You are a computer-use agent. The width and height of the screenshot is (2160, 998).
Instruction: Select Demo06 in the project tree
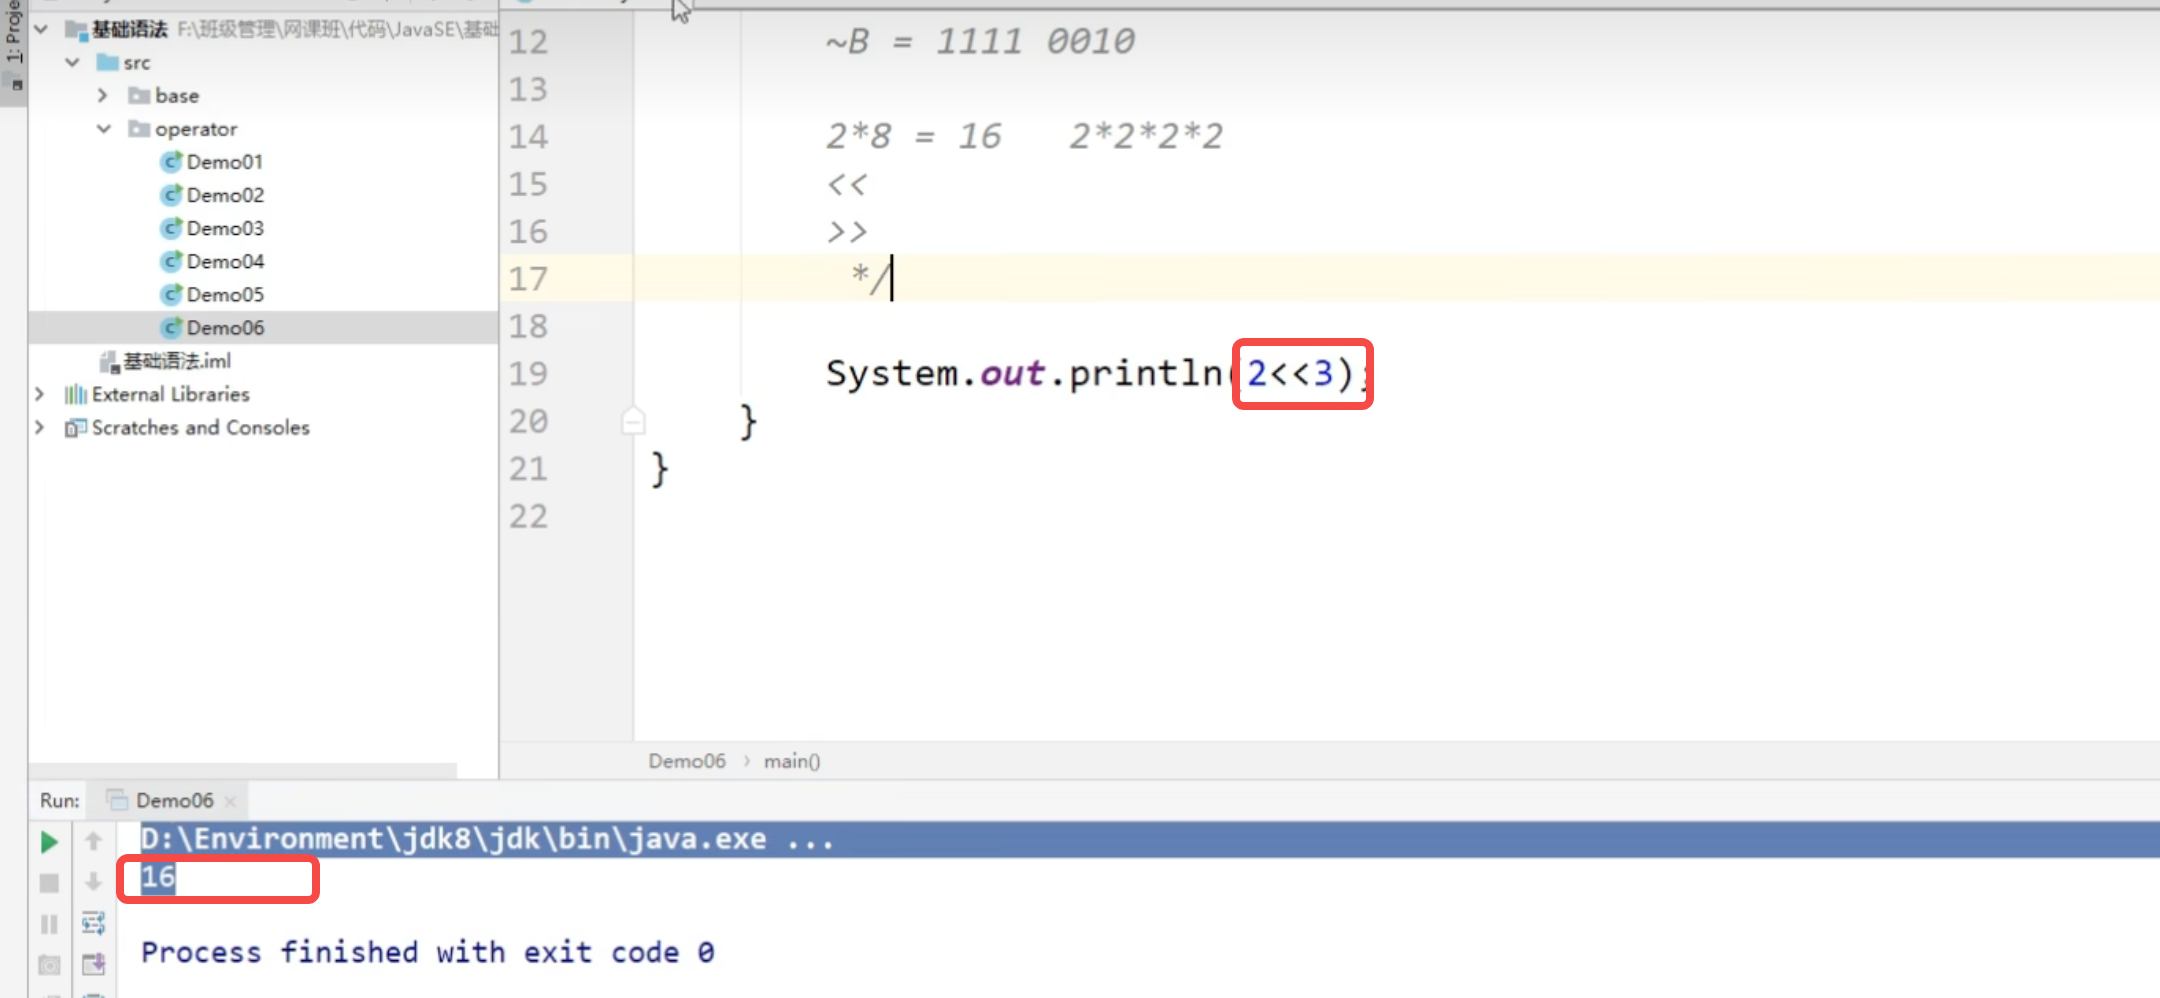coord(263,327)
